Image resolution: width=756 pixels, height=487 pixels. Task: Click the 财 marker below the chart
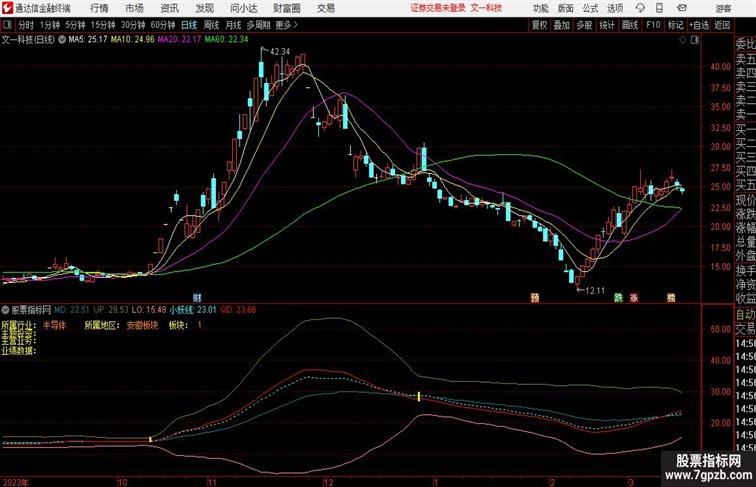tap(197, 298)
